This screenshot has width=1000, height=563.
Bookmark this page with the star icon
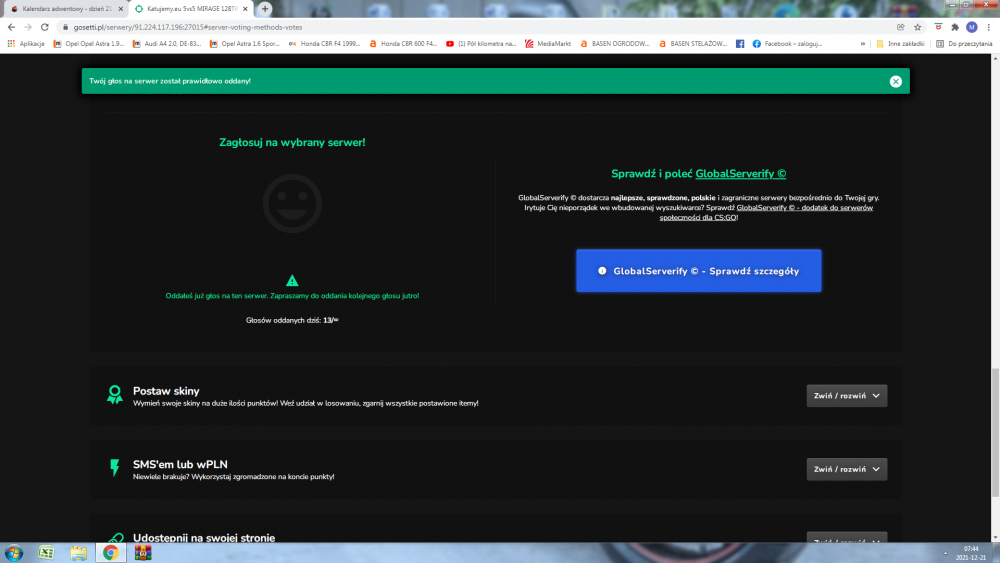click(x=918, y=27)
